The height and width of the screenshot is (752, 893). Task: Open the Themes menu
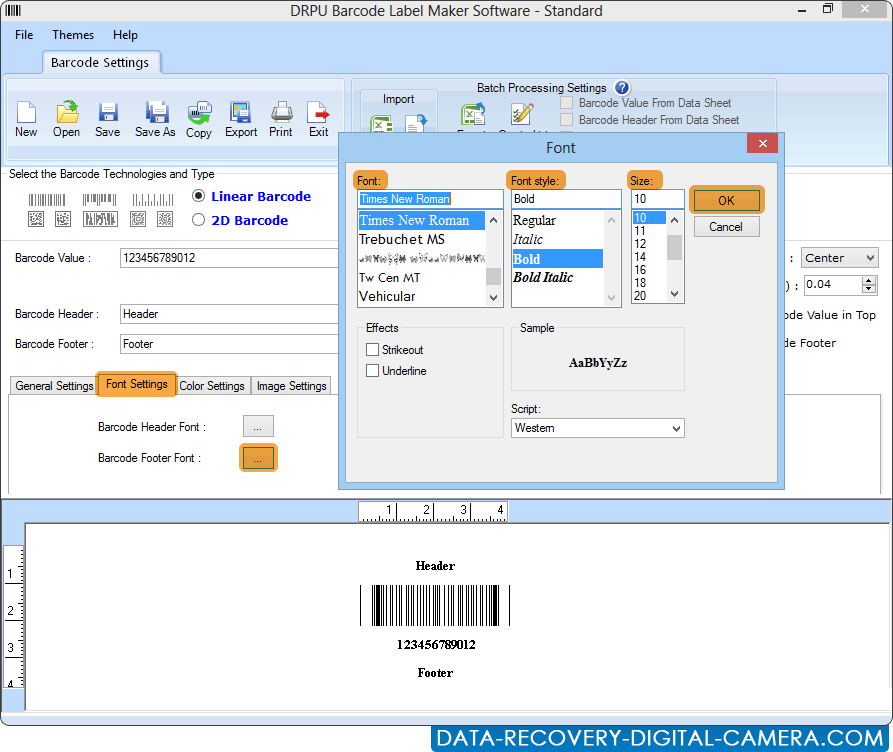click(72, 34)
